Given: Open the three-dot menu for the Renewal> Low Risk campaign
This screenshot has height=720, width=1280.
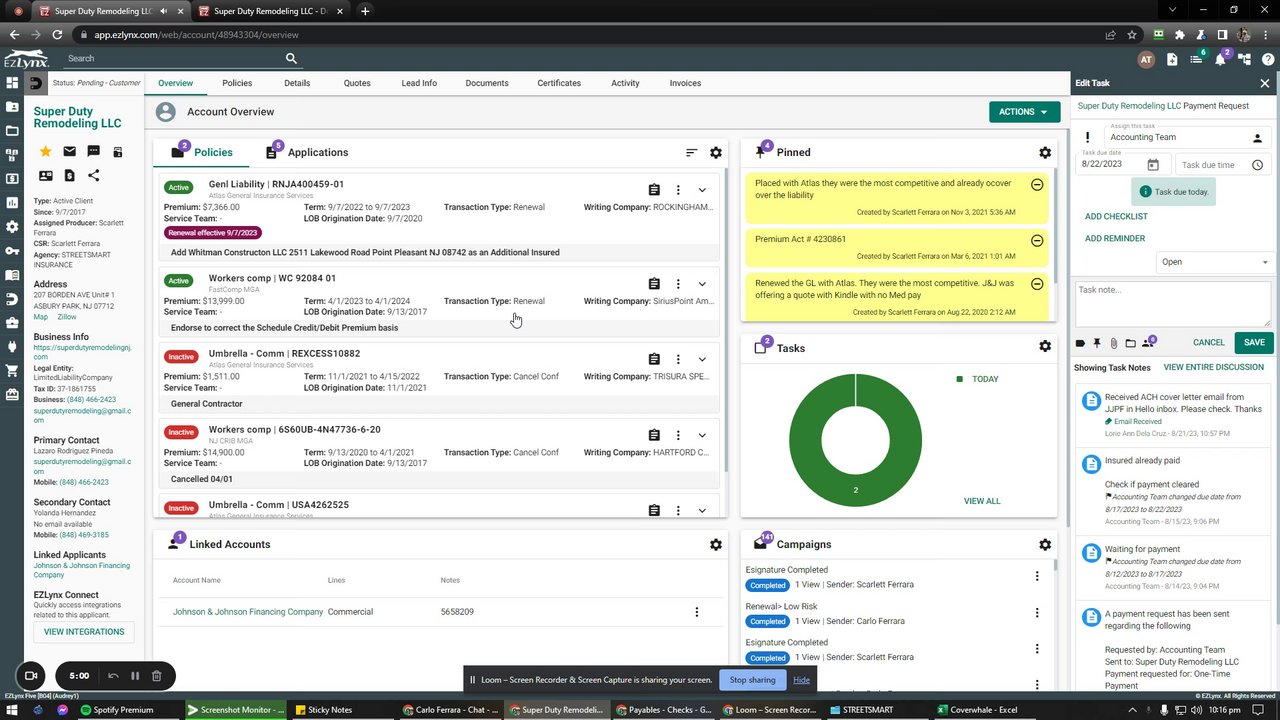Looking at the screenshot, I should tap(1037, 613).
